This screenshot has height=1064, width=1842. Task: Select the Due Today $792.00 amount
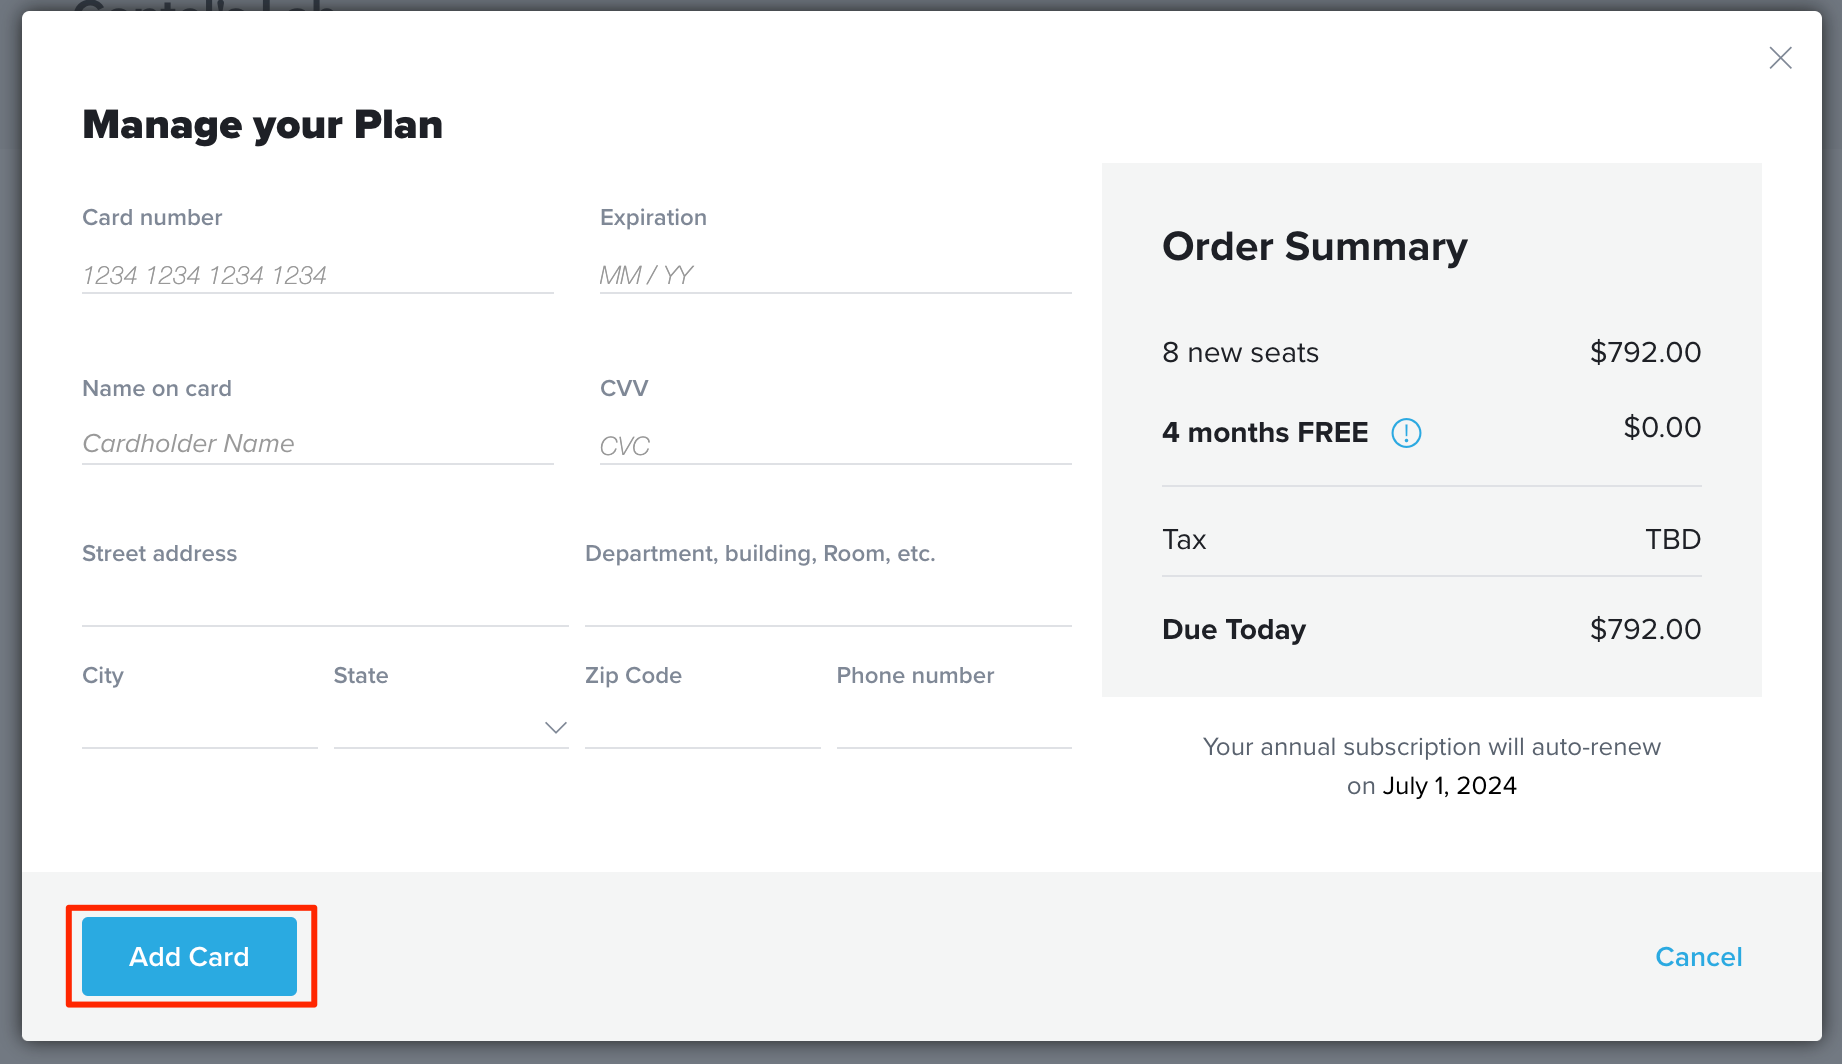[1645, 629]
